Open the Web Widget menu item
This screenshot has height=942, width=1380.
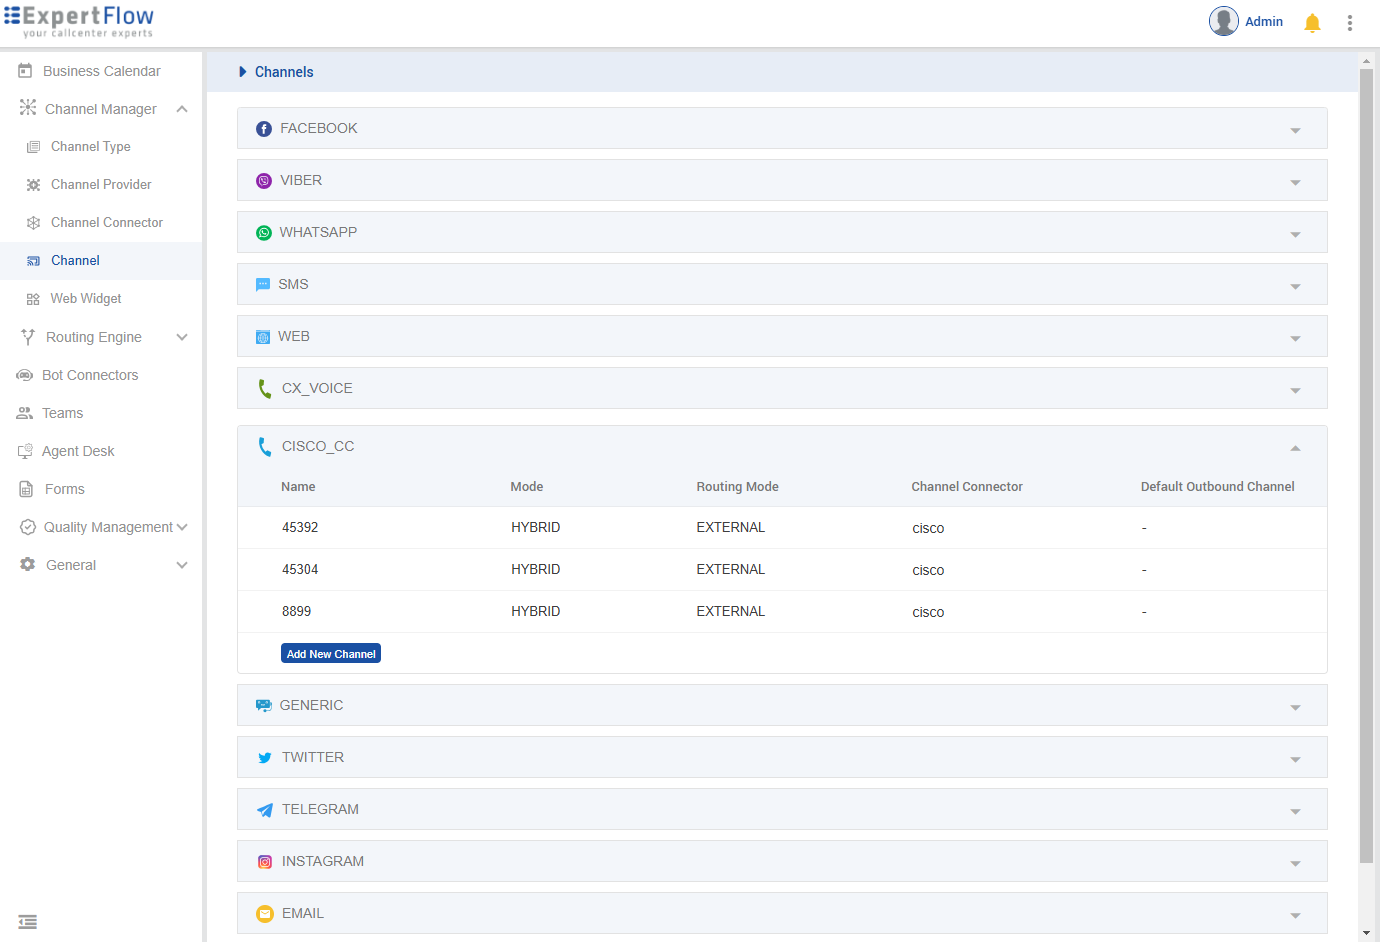point(86,299)
